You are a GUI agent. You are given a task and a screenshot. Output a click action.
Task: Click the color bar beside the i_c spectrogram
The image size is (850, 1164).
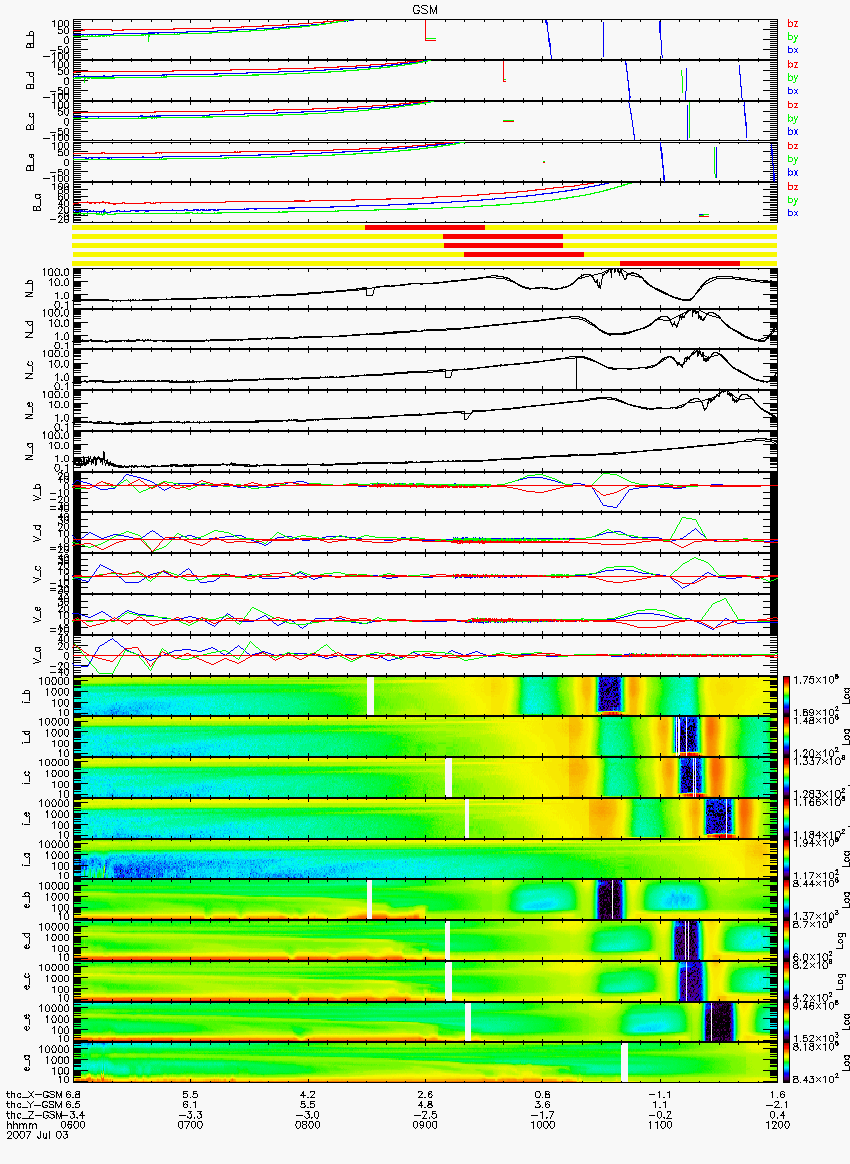click(x=786, y=777)
